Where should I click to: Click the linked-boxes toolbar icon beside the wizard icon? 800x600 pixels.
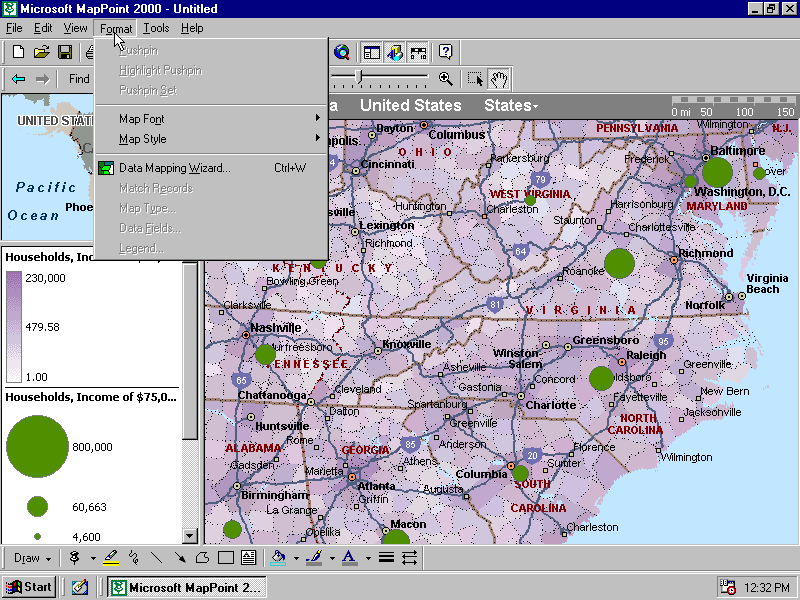[418, 52]
